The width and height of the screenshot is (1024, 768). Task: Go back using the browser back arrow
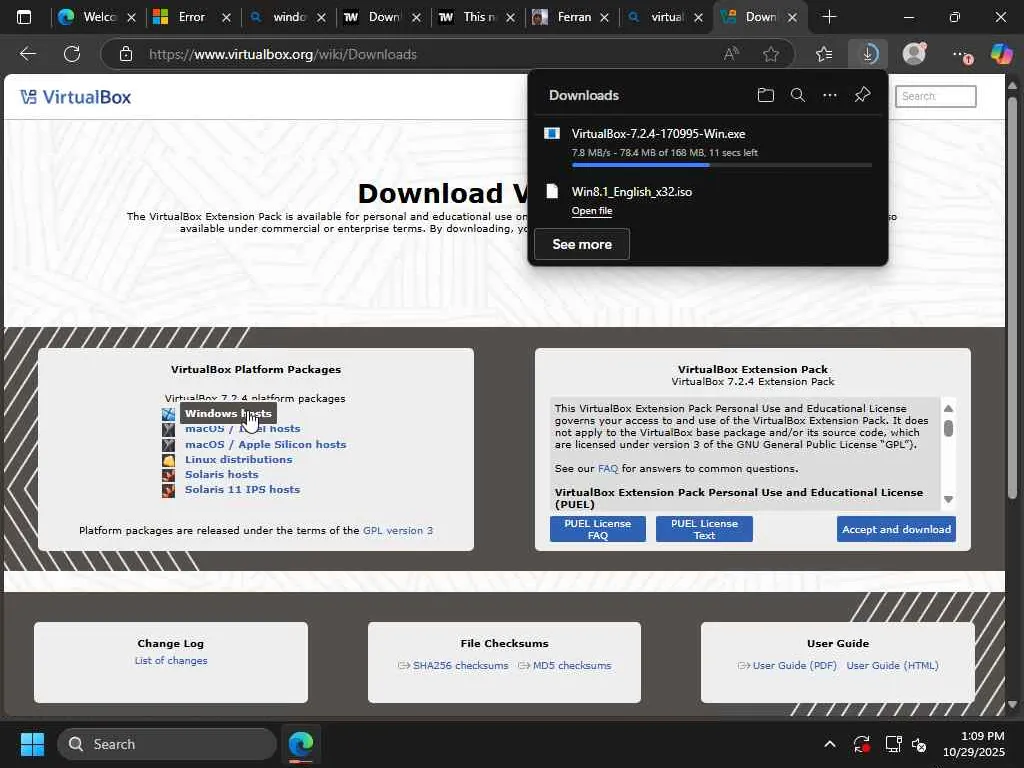[x=27, y=54]
